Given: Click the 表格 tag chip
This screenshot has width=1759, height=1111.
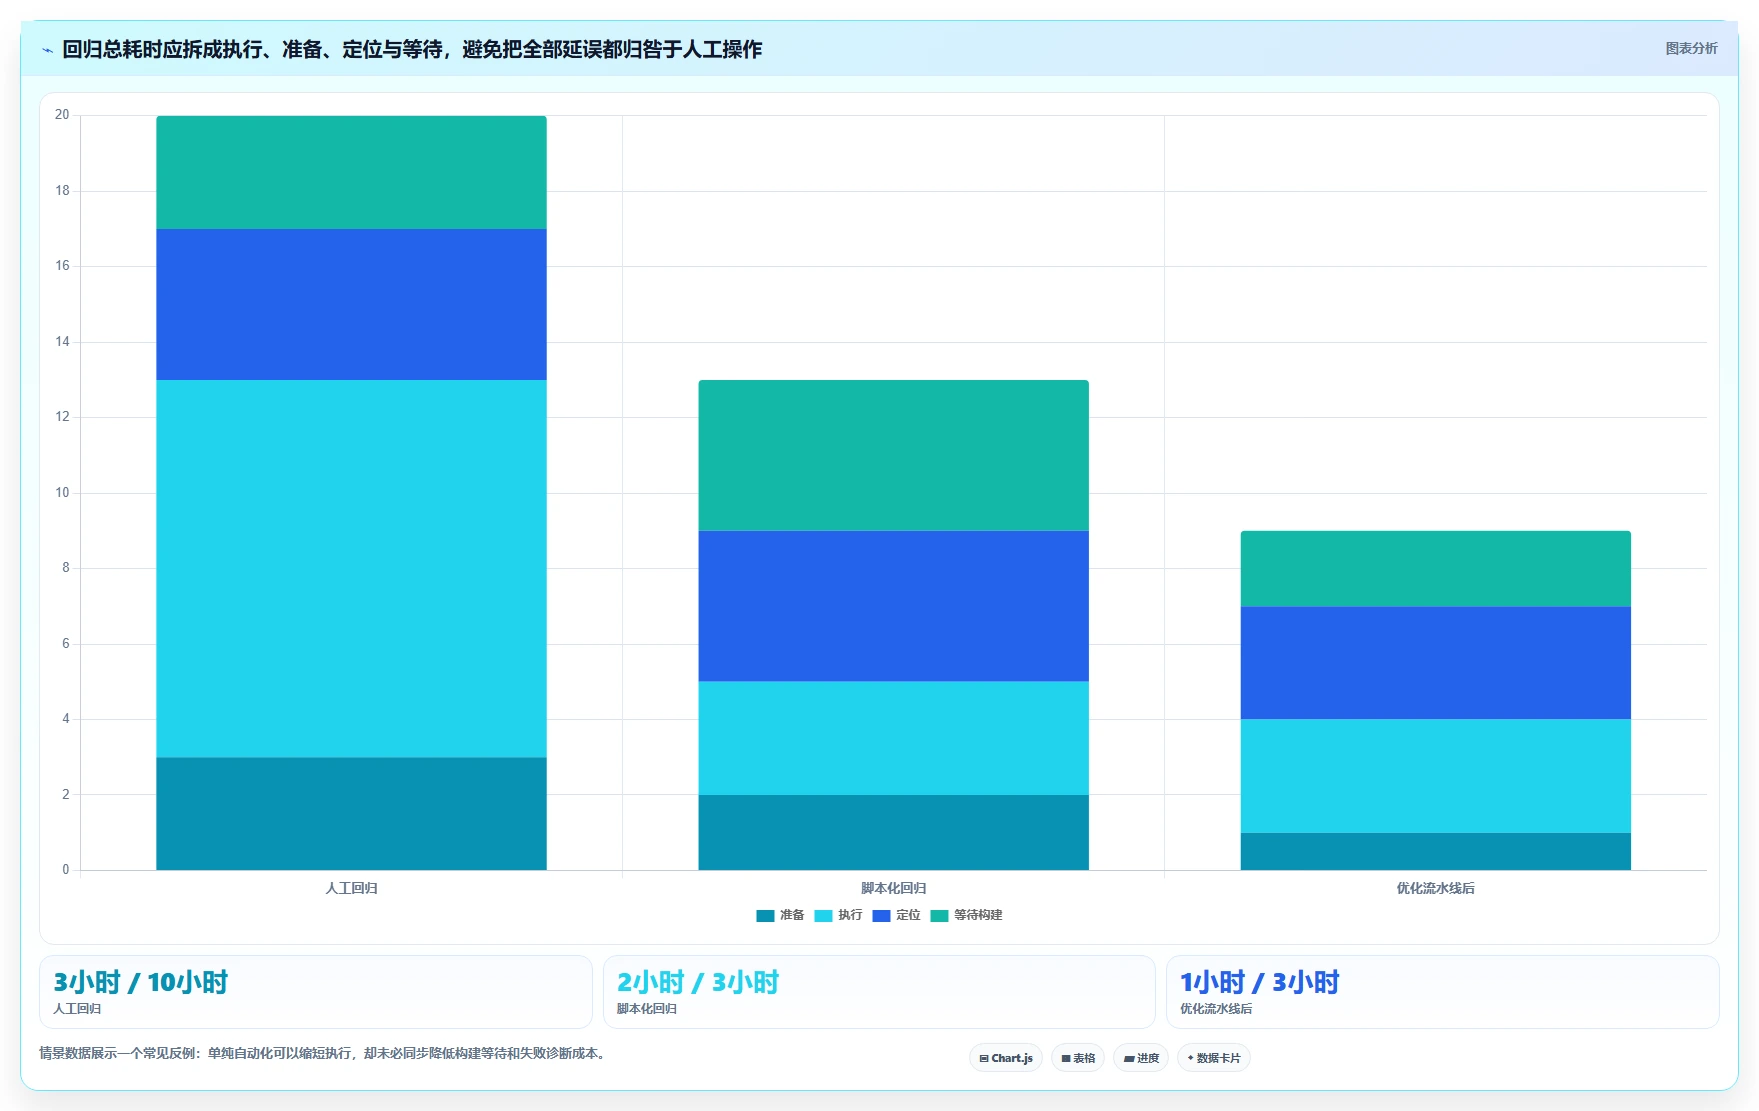Looking at the screenshot, I should [x=1078, y=1058].
